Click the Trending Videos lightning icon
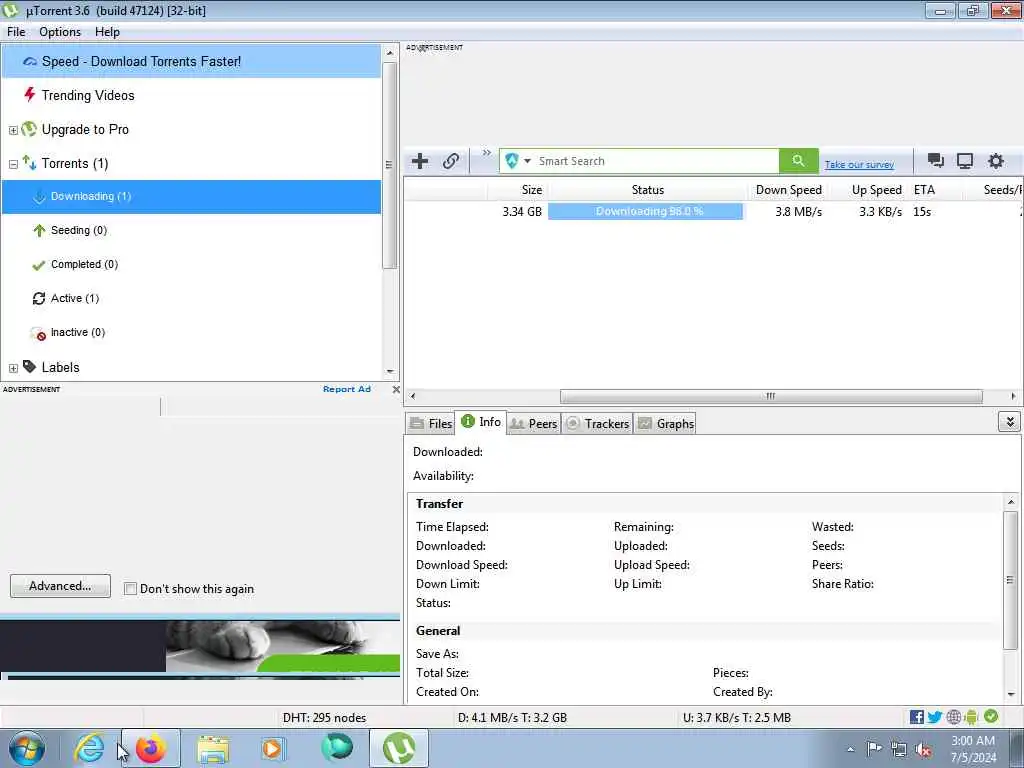1024x768 pixels. [29, 95]
